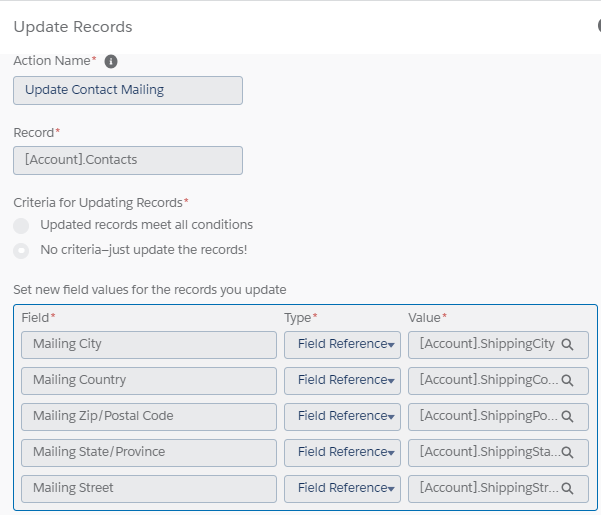Open Type dropdown for Mailing Zip/Postal Code
The height and width of the screenshot is (515, 601).
pyautogui.click(x=342, y=417)
